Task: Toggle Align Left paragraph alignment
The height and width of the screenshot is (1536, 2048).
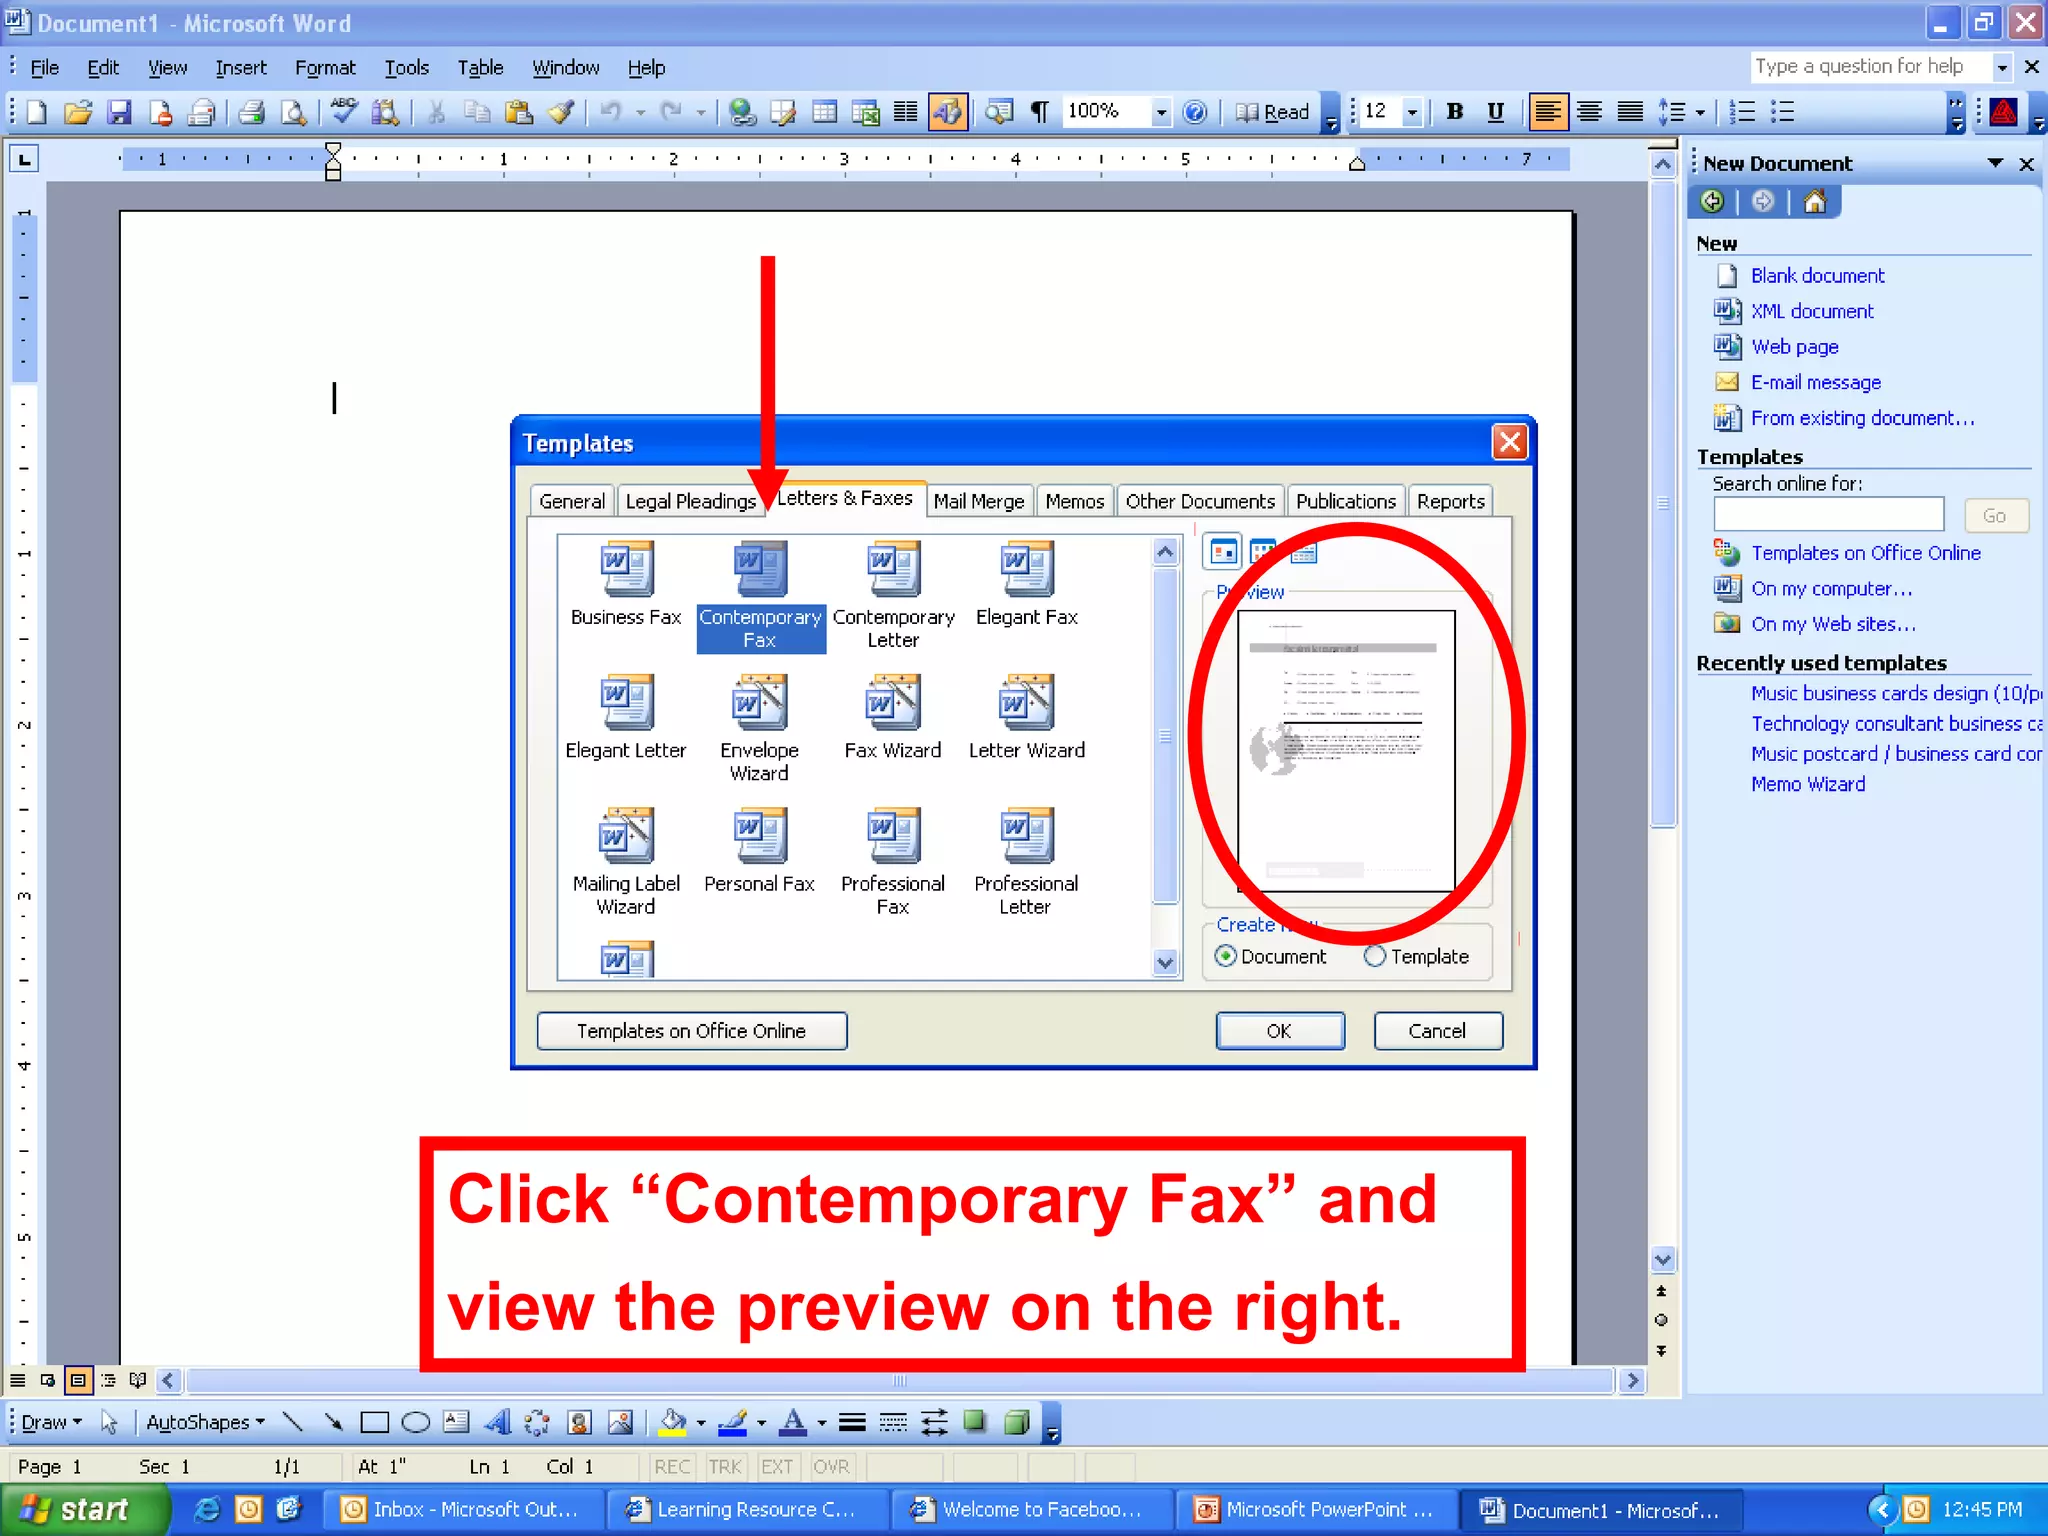Action: 1547,112
